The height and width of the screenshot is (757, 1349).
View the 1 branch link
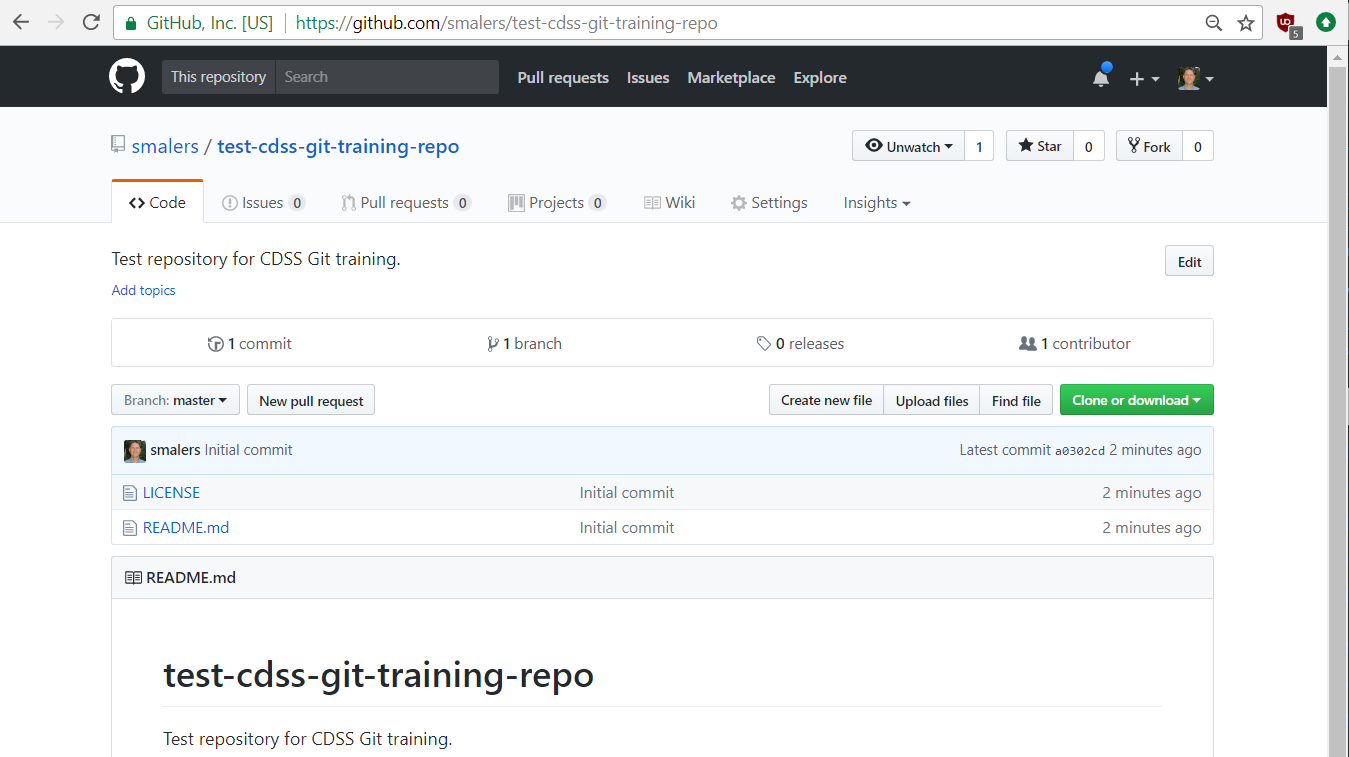524,343
